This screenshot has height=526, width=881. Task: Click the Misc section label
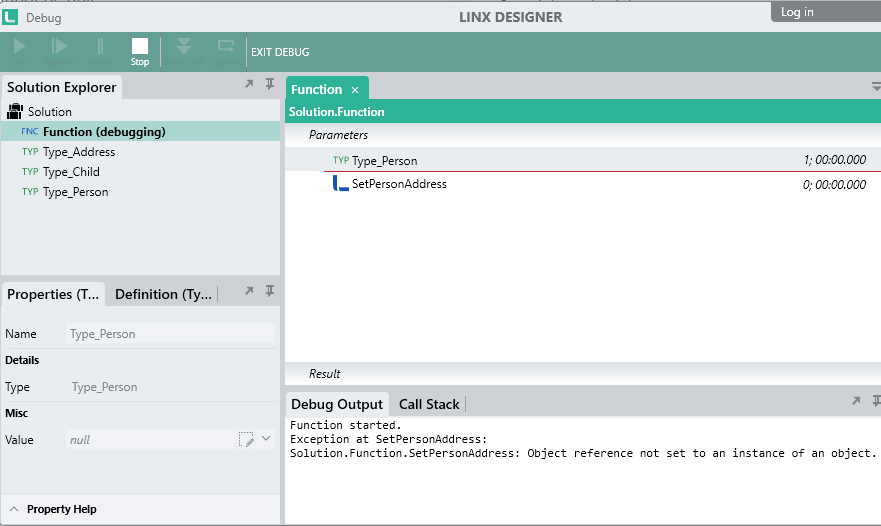tap(16, 413)
